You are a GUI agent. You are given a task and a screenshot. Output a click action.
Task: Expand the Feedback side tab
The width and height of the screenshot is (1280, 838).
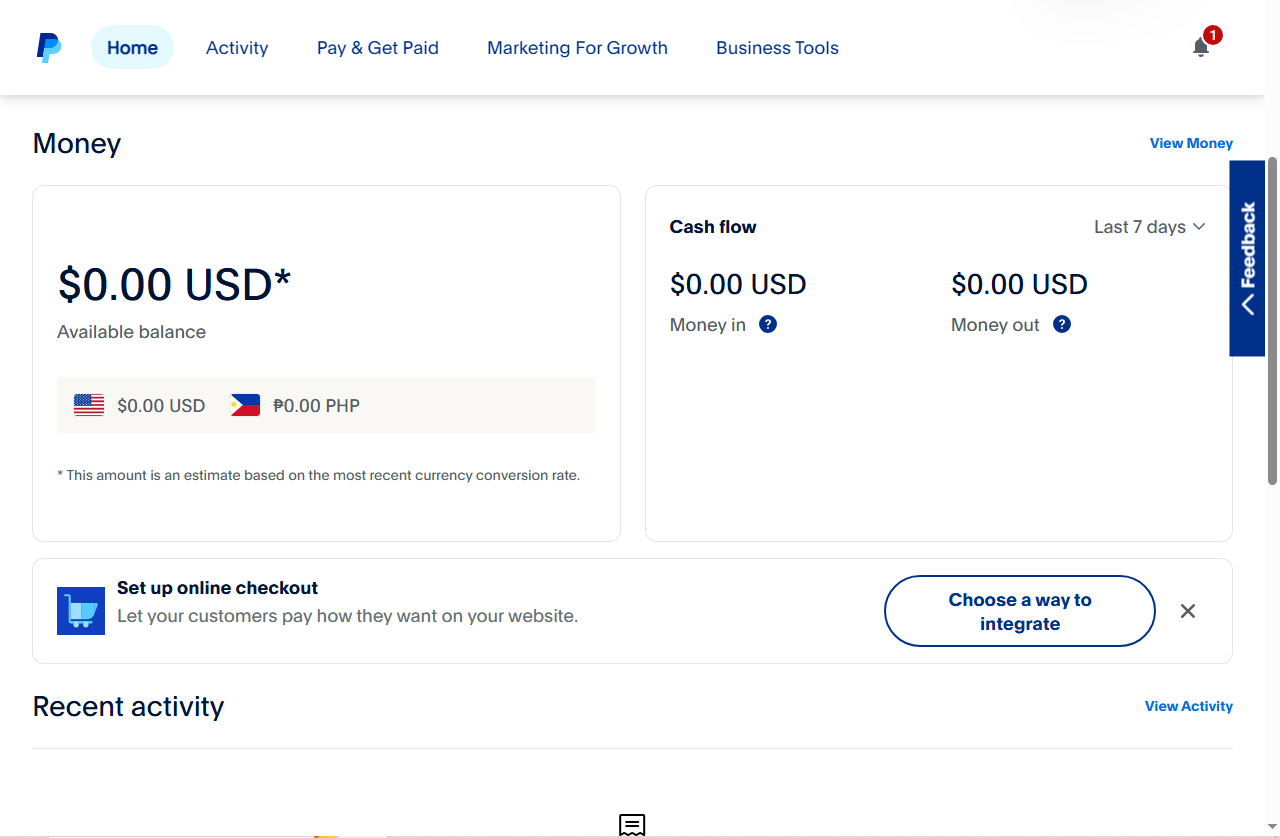pyautogui.click(x=1247, y=258)
